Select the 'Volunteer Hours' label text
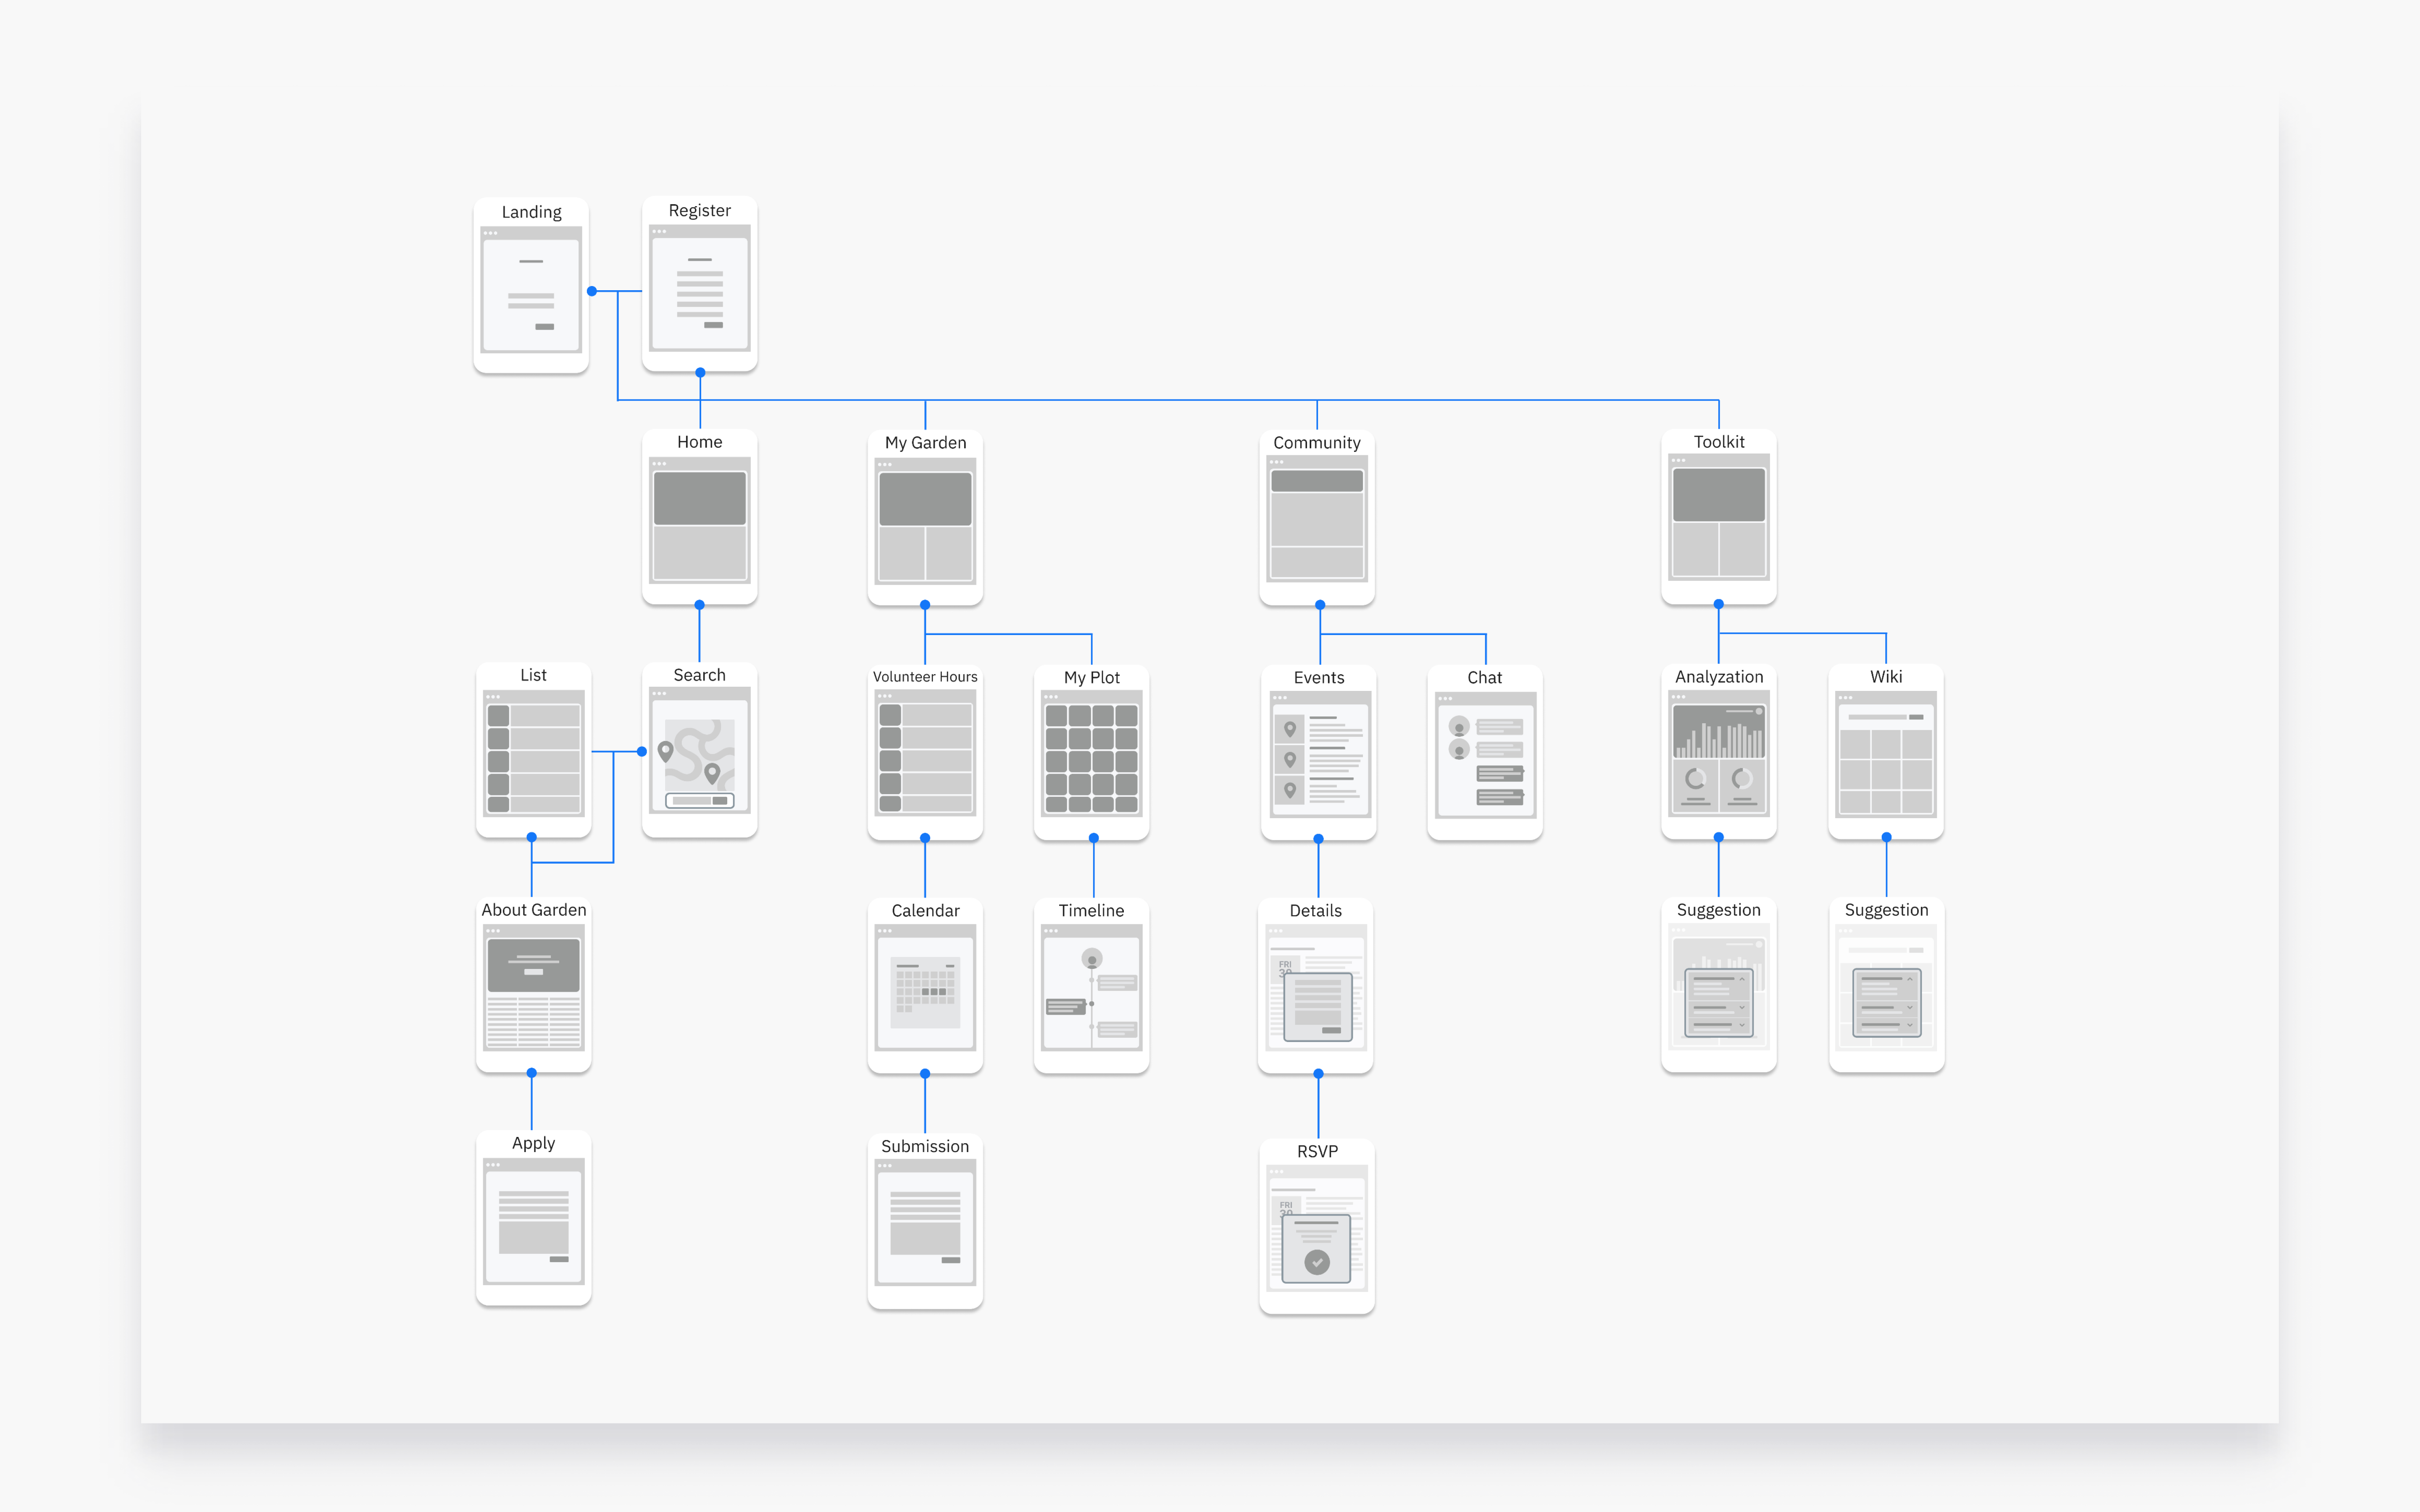 click(925, 677)
